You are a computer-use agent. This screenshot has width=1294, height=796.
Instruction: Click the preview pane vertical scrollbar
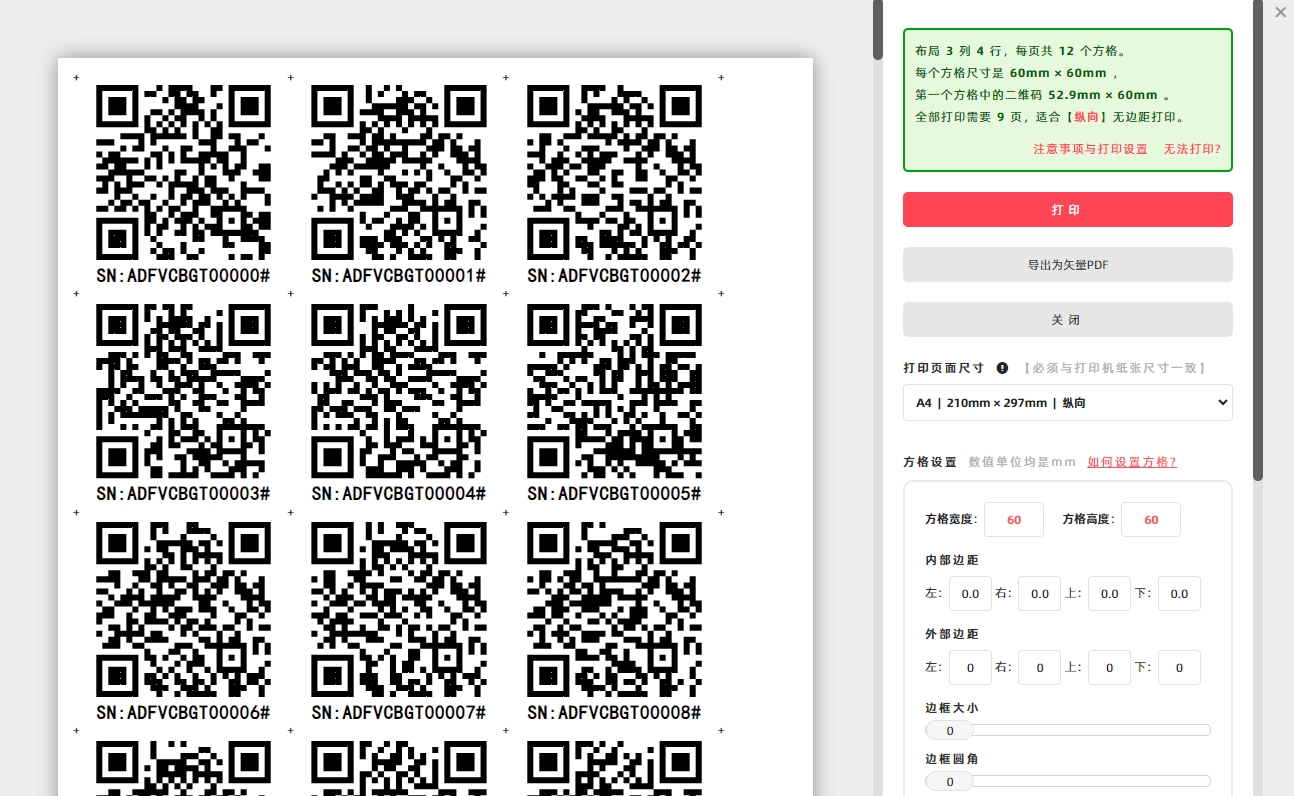pyautogui.click(x=878, y=30)
